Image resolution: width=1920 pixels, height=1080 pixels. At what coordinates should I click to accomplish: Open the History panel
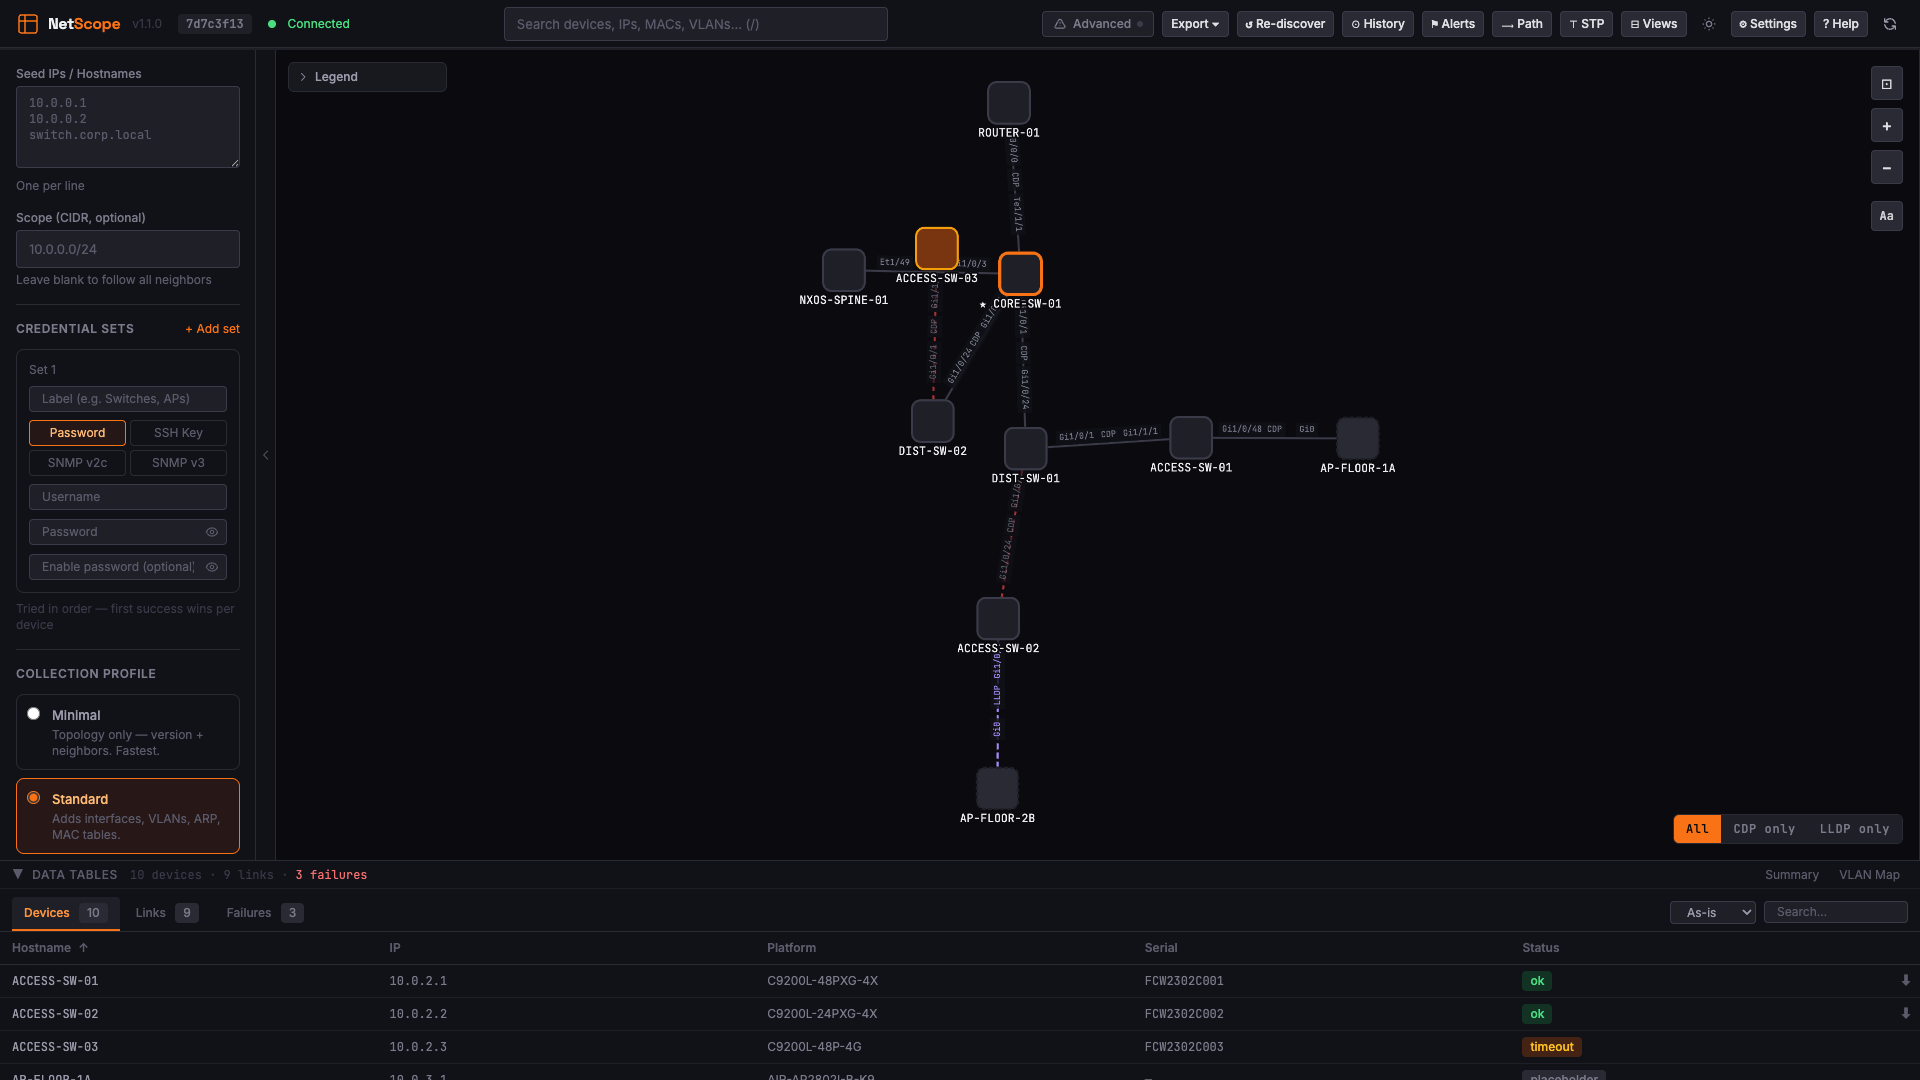[1377, 24]
